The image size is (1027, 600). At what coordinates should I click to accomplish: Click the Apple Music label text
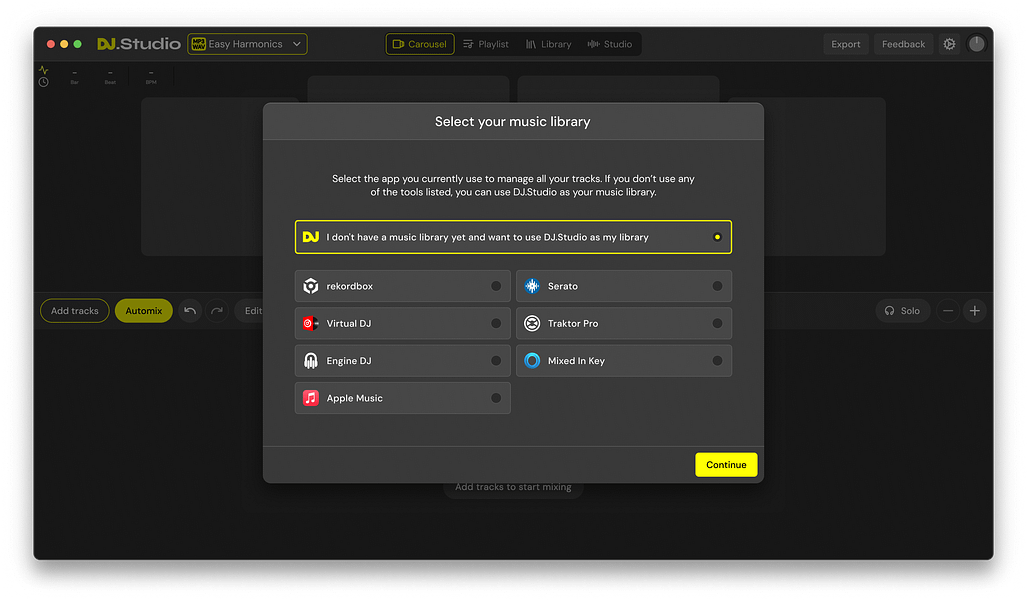tap(354, 398)
